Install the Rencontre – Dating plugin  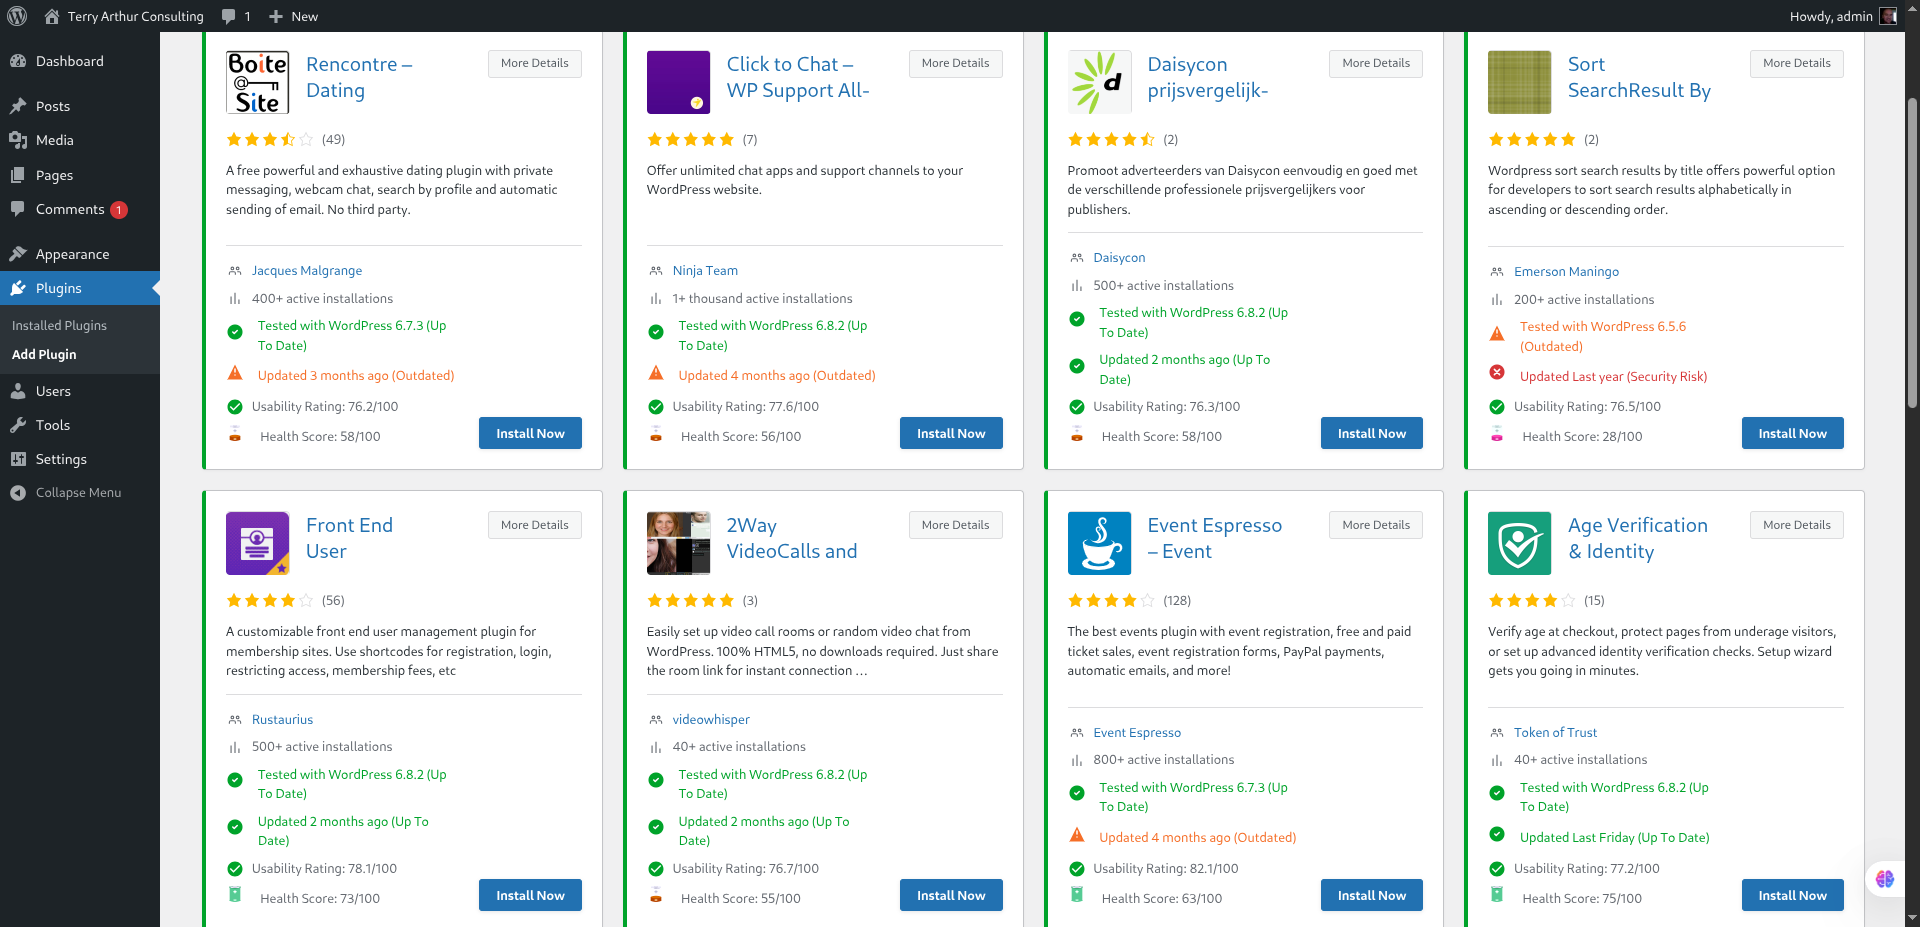click(530, 433)
